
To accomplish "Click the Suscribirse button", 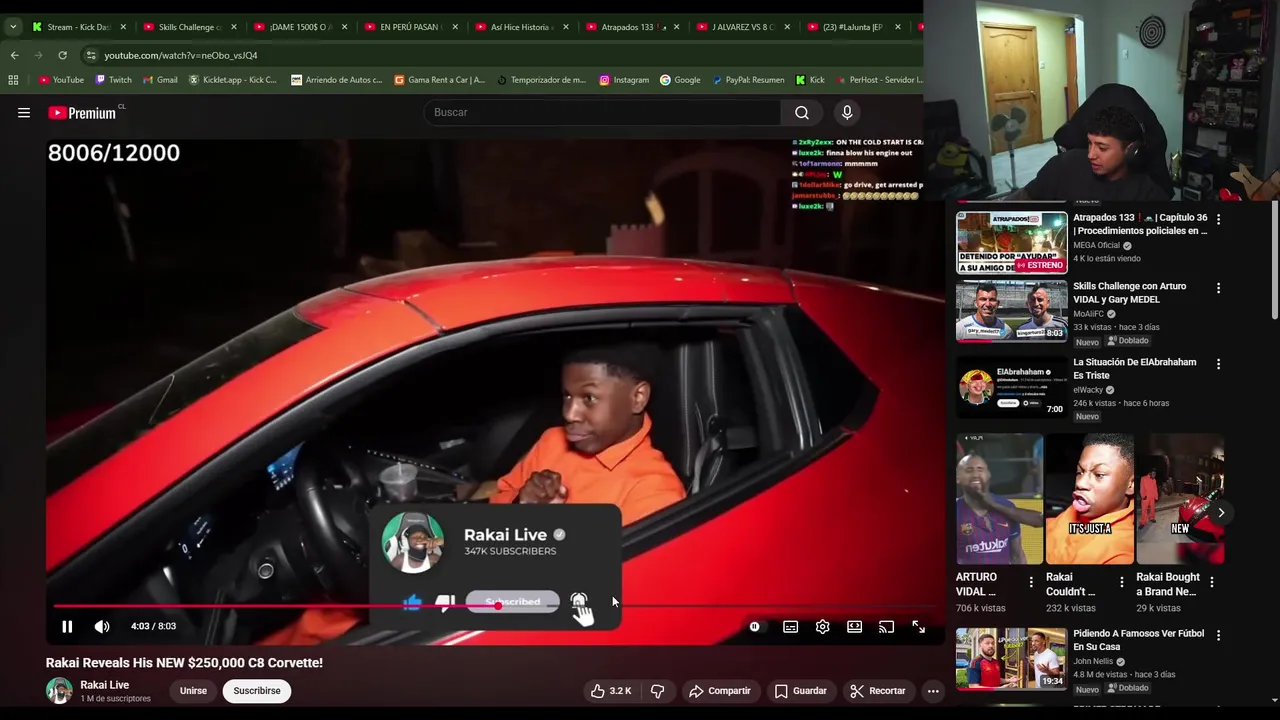I will coord(257,691).
